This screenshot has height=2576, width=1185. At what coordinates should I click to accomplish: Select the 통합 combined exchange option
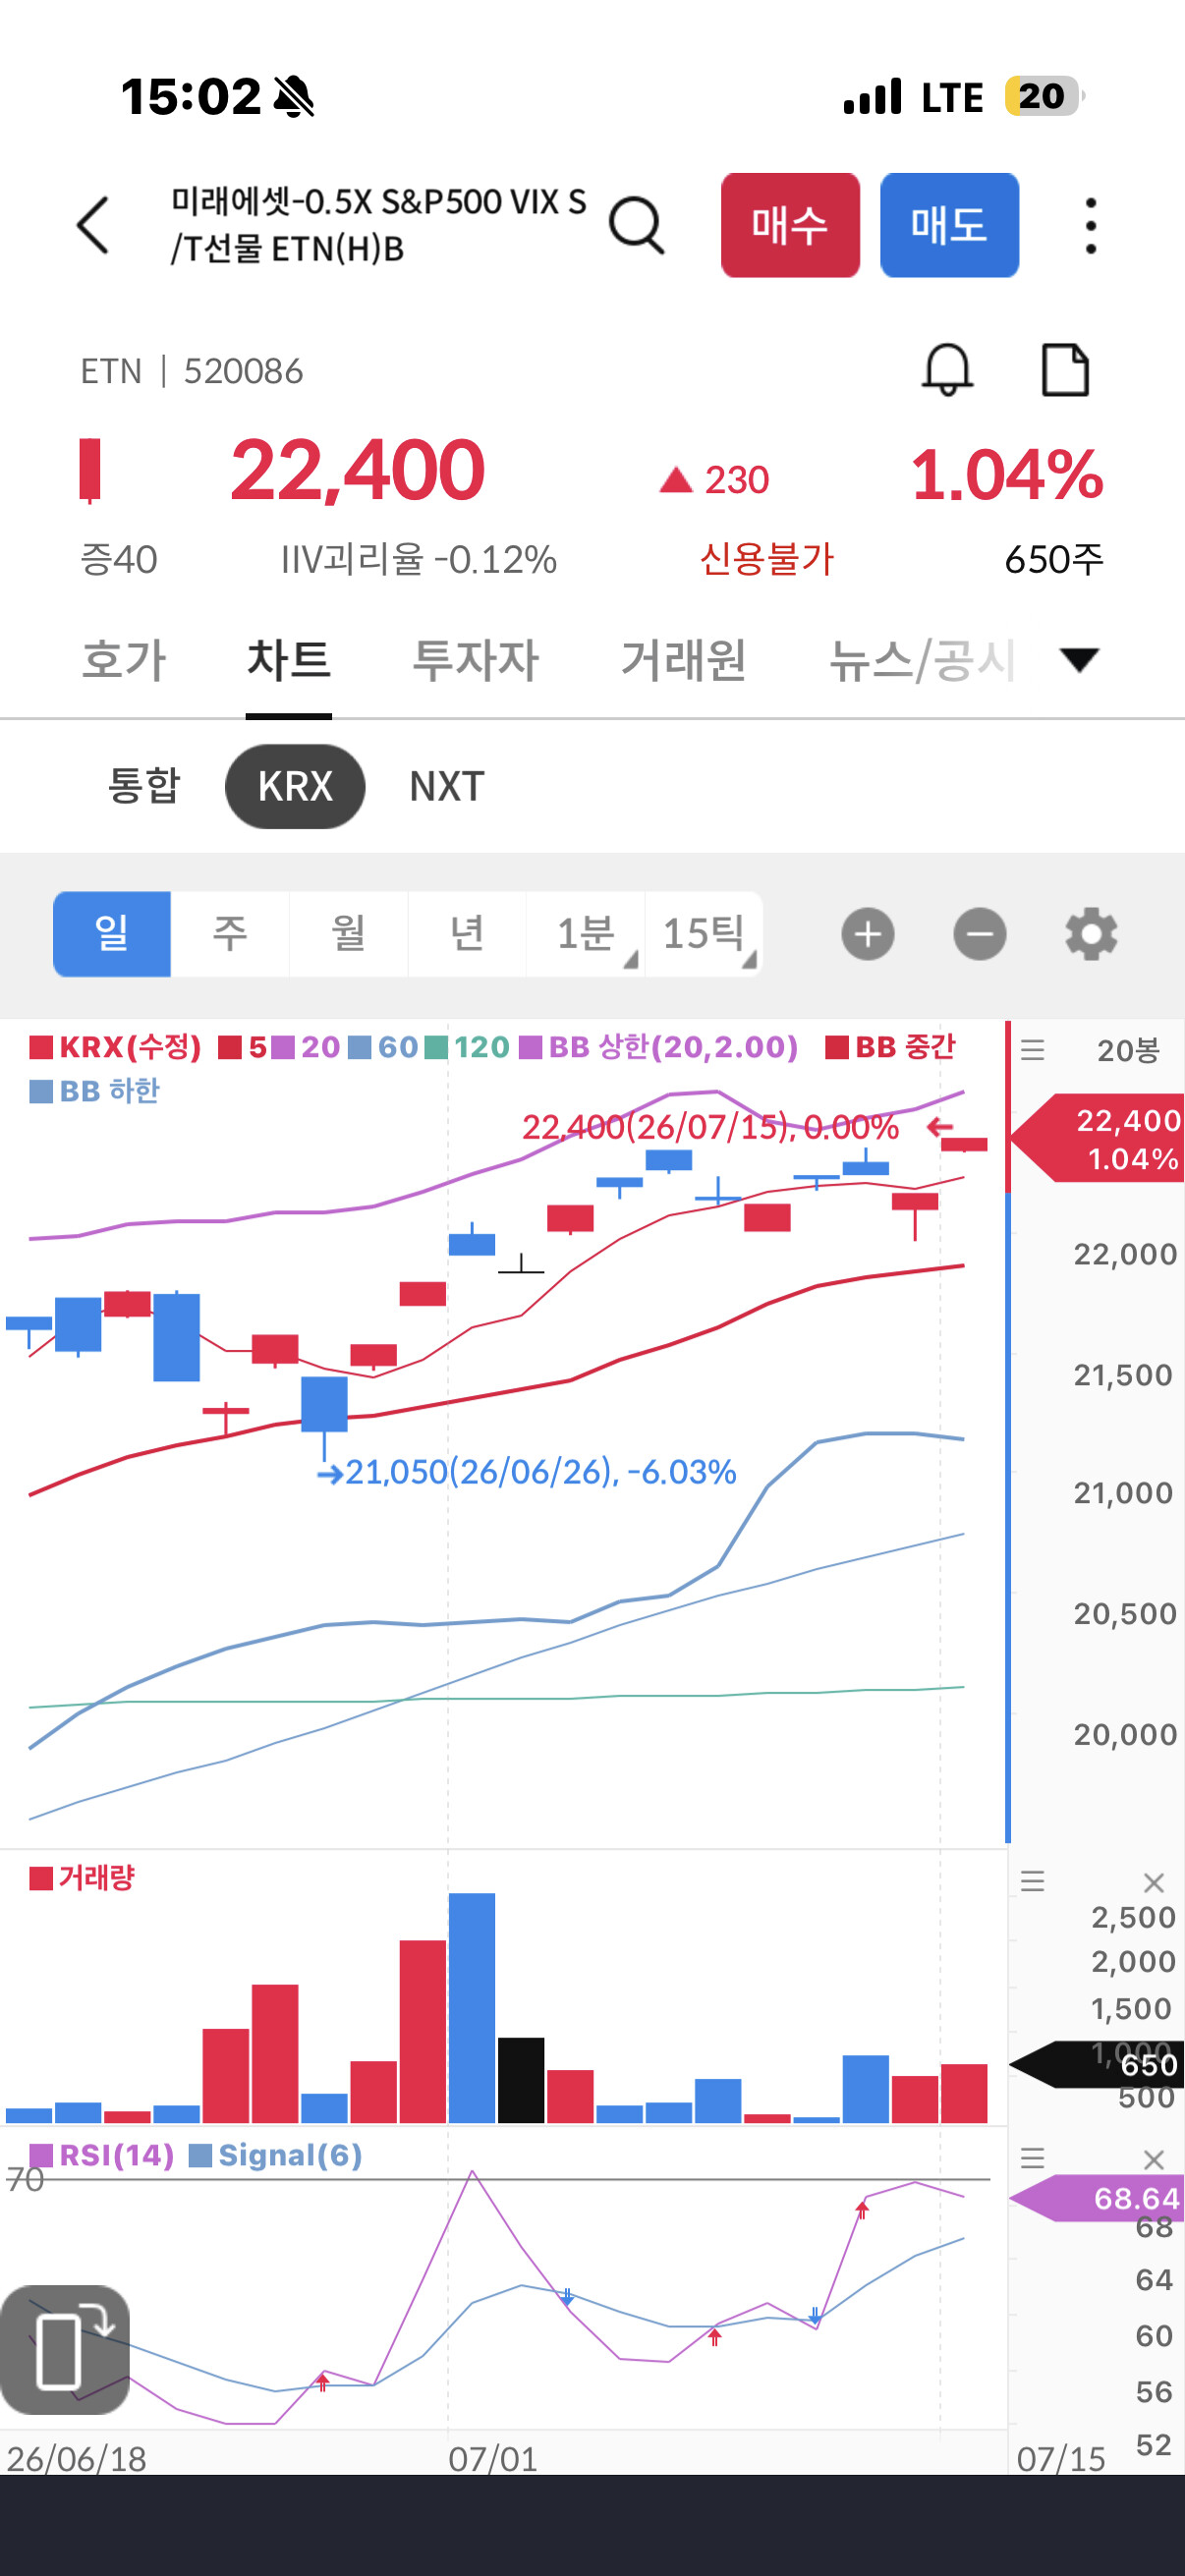click(144, 786)
